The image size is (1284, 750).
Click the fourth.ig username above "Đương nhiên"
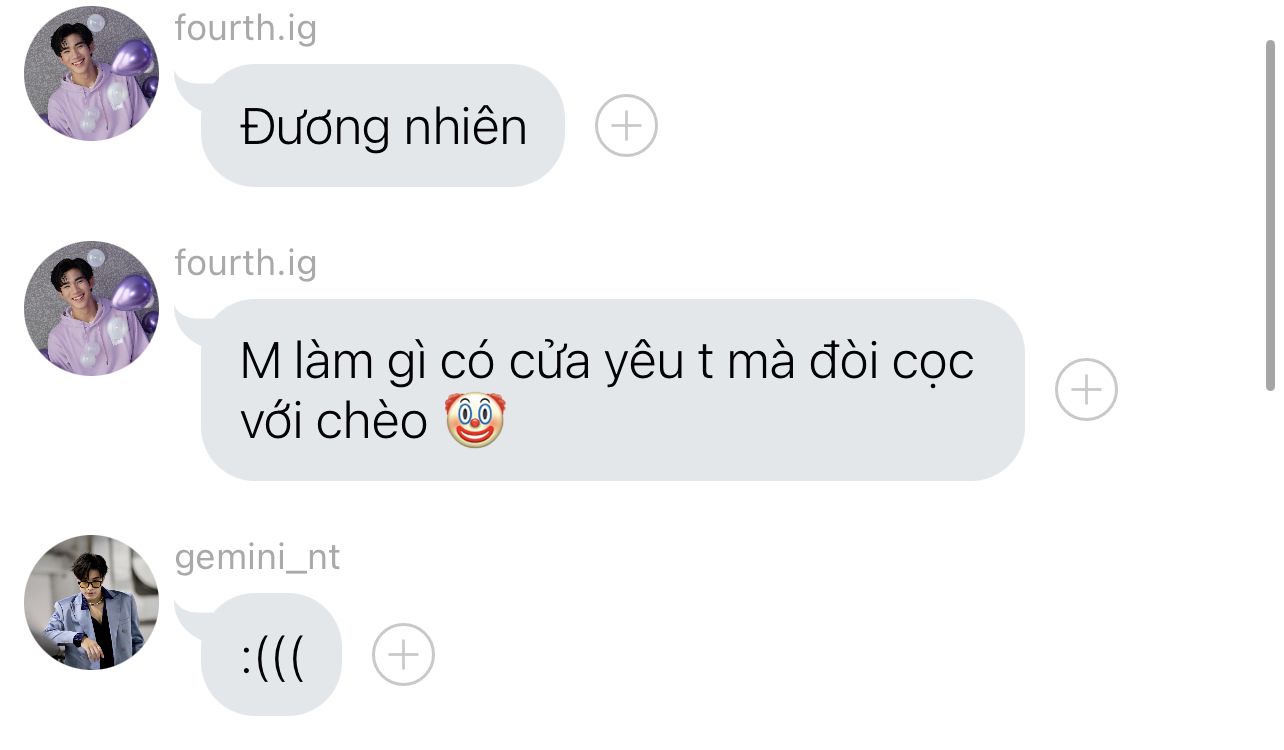pyautogui.click(x=245, y=27)
